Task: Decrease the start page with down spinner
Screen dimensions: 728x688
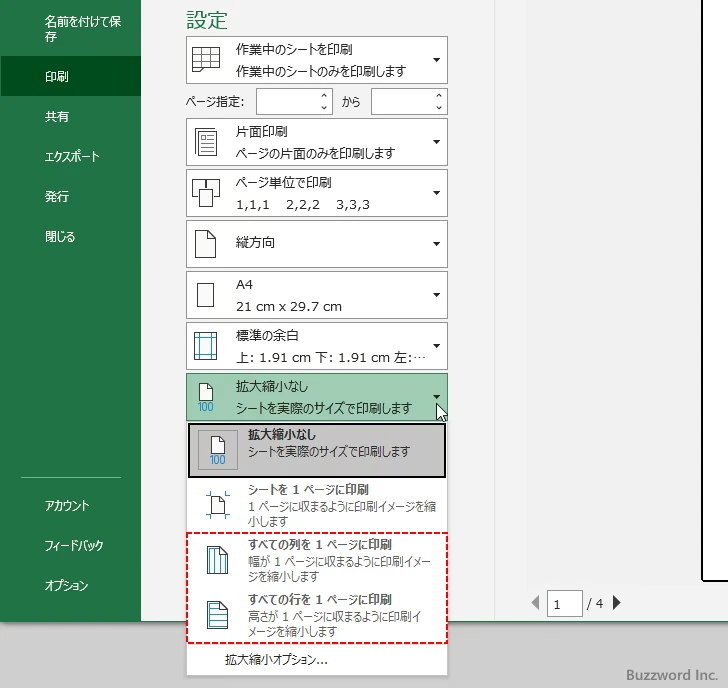Action: point(324,107)
